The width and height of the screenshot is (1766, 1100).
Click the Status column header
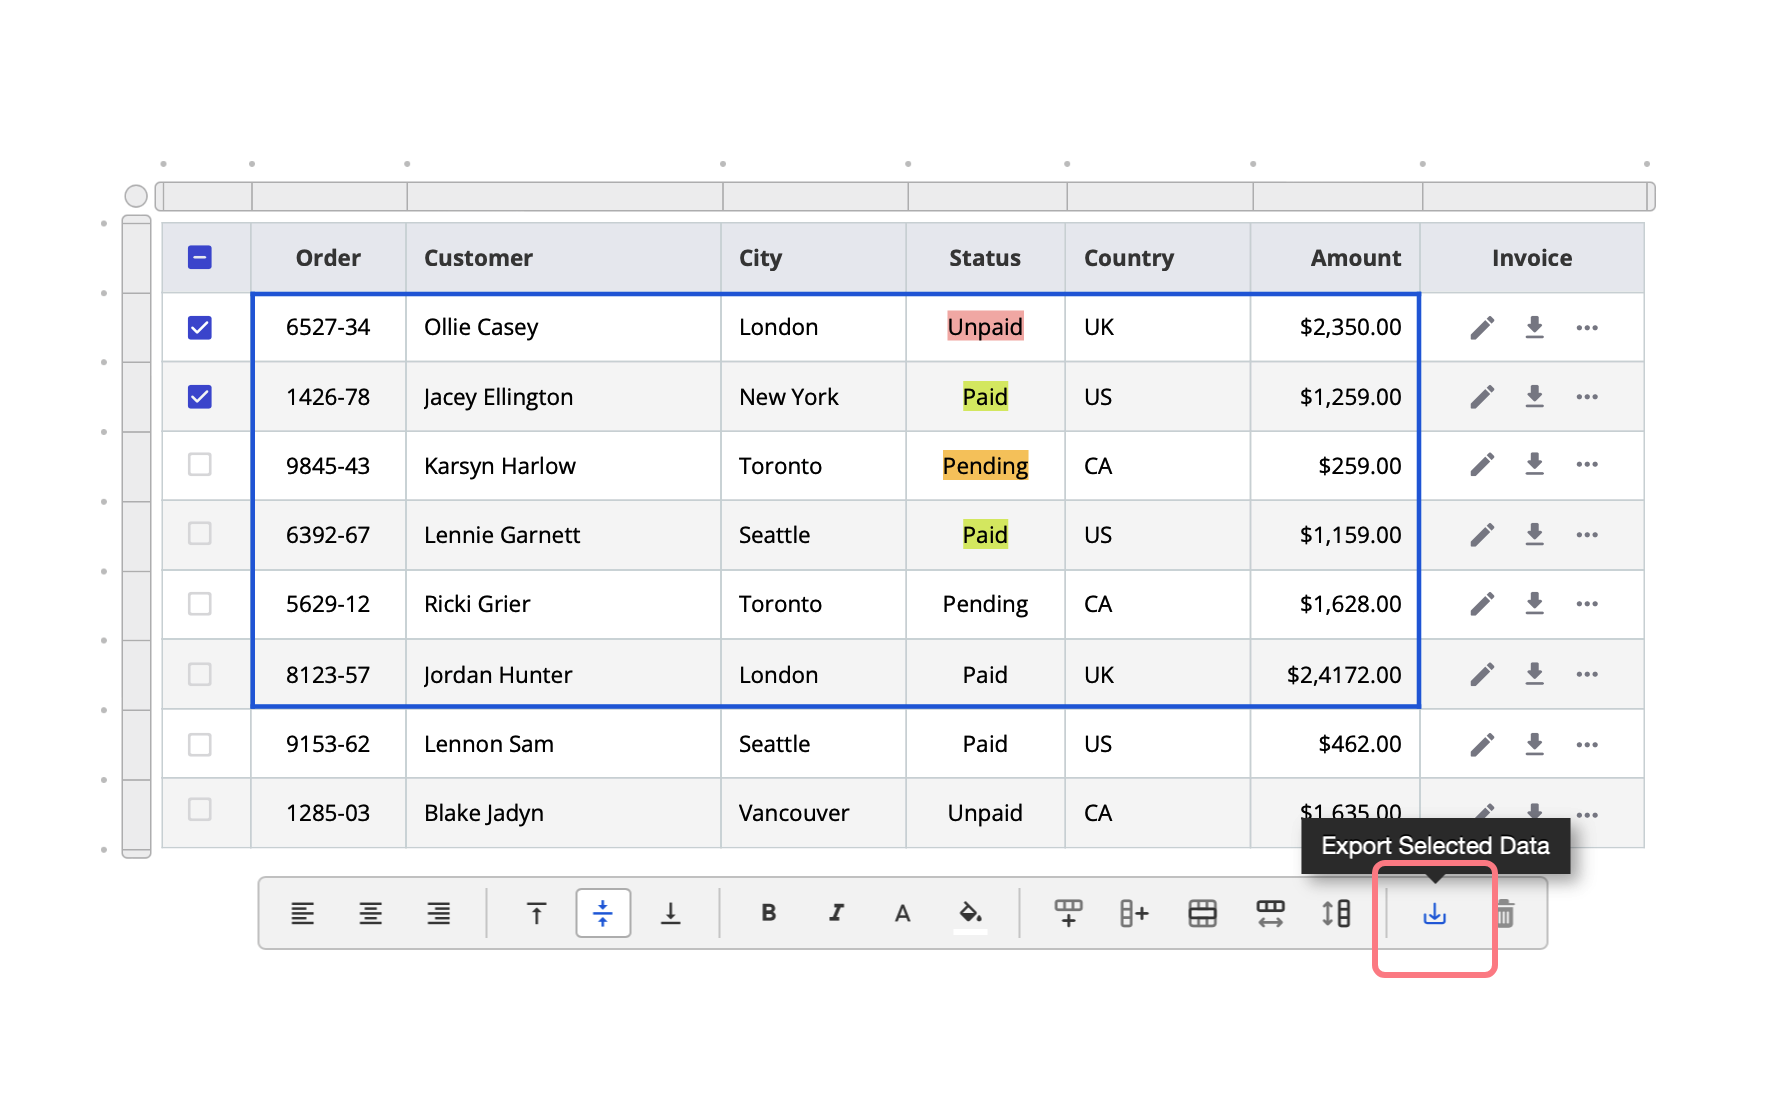984,257
